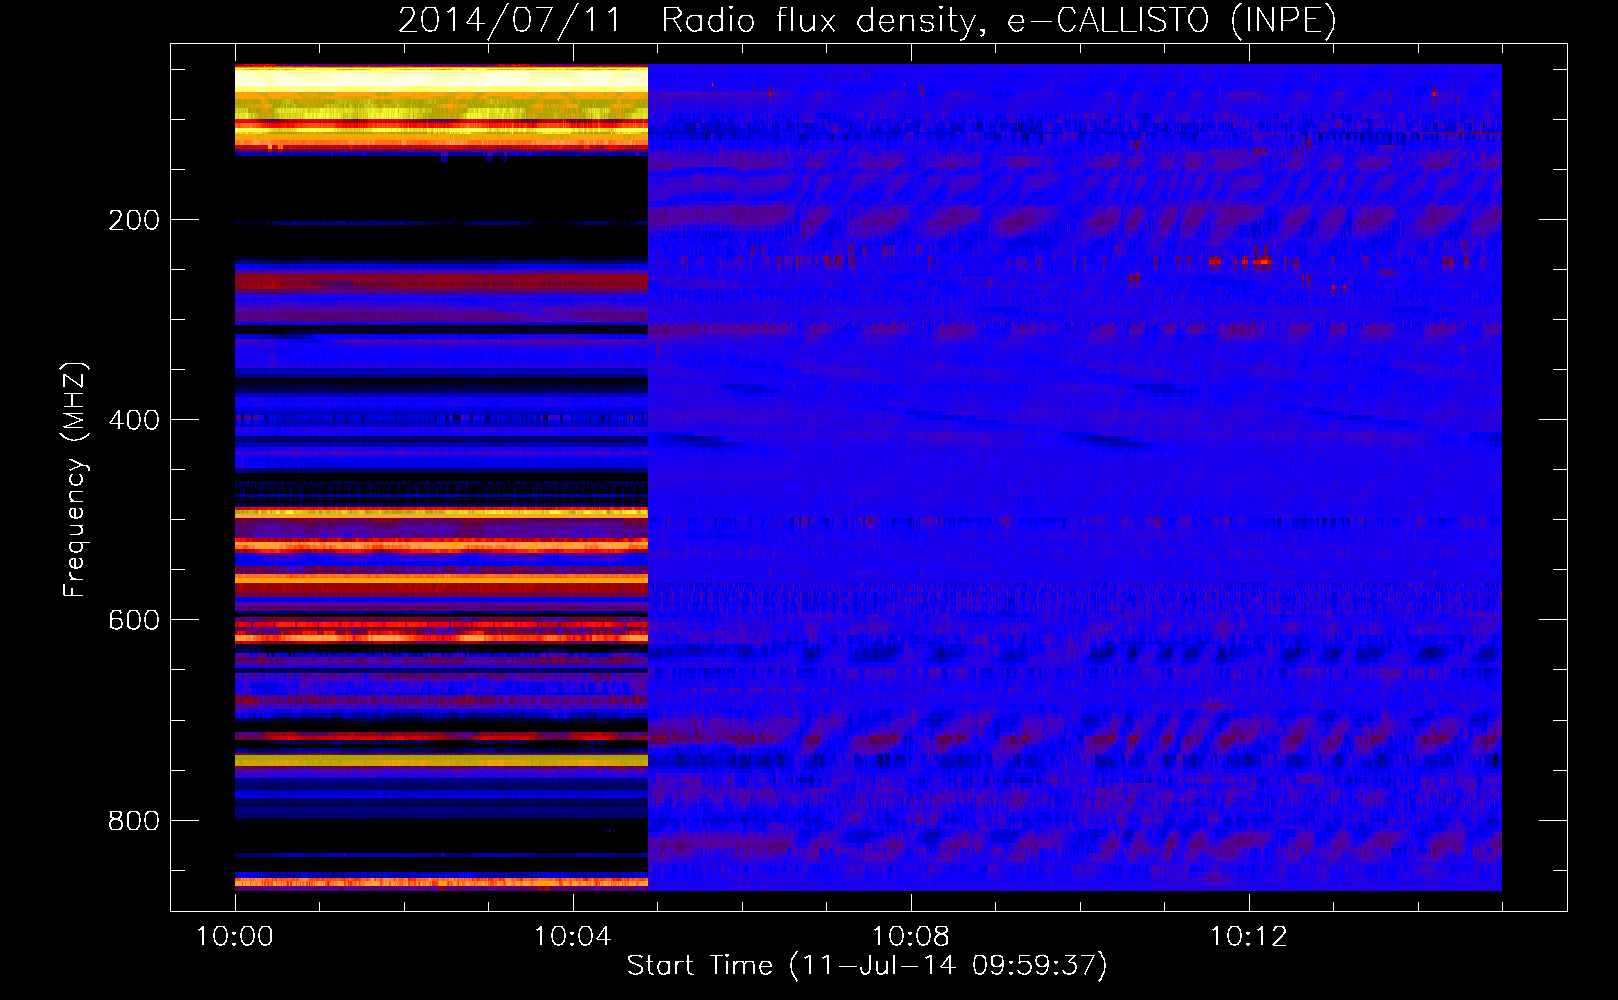Image resolution: width=1618 pixels, height=1000 pixels.
Task: Select the 200 frequency tick label
Action: tap(134, 220)
